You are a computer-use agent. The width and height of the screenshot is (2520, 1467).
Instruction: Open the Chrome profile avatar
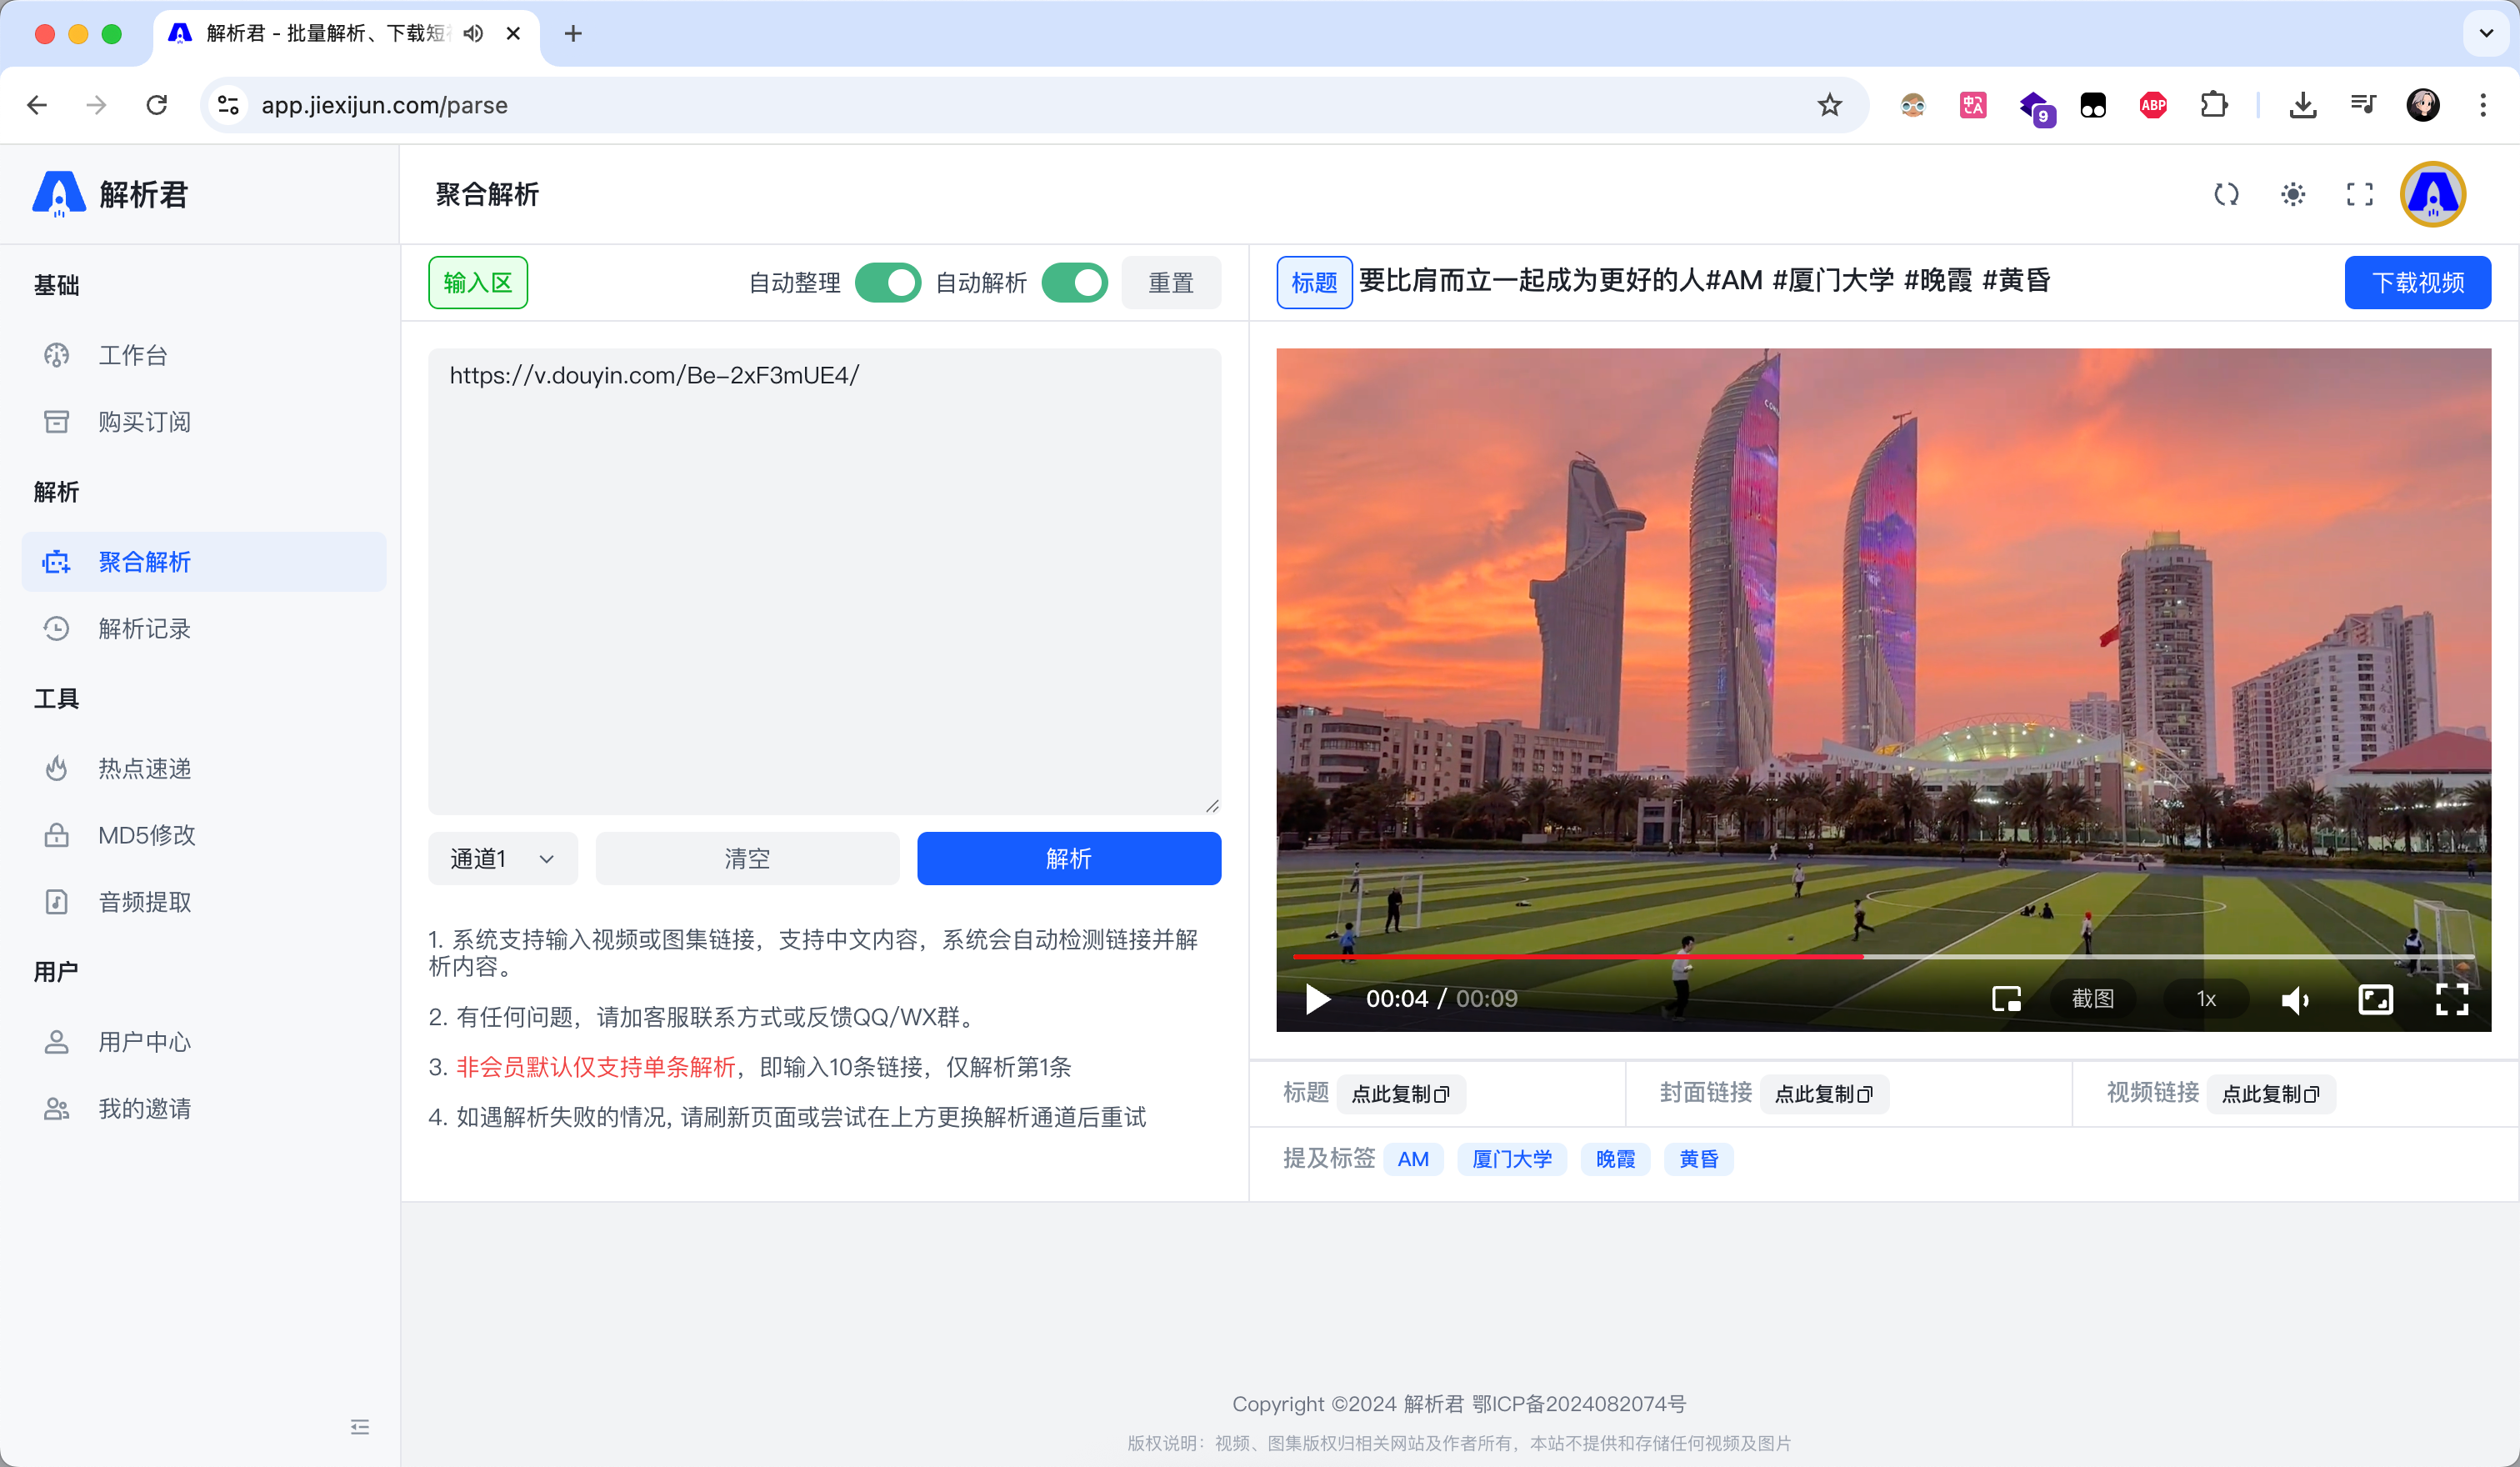point(2423,105)
